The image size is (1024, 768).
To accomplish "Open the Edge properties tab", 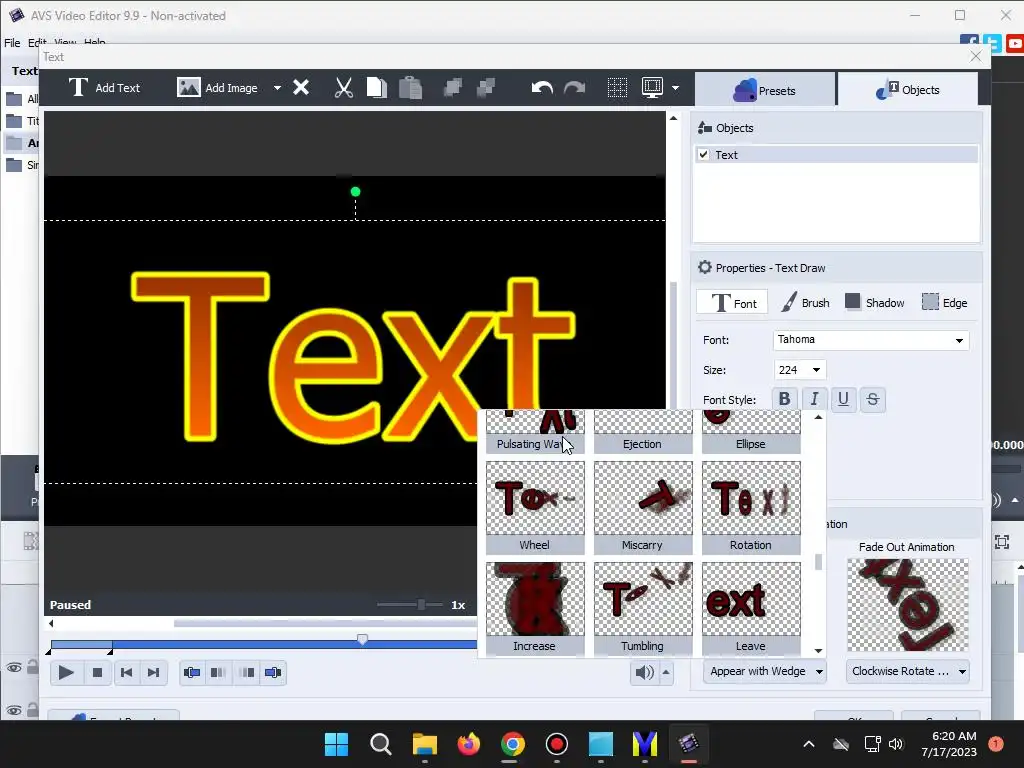I will [x=944, y=303].
